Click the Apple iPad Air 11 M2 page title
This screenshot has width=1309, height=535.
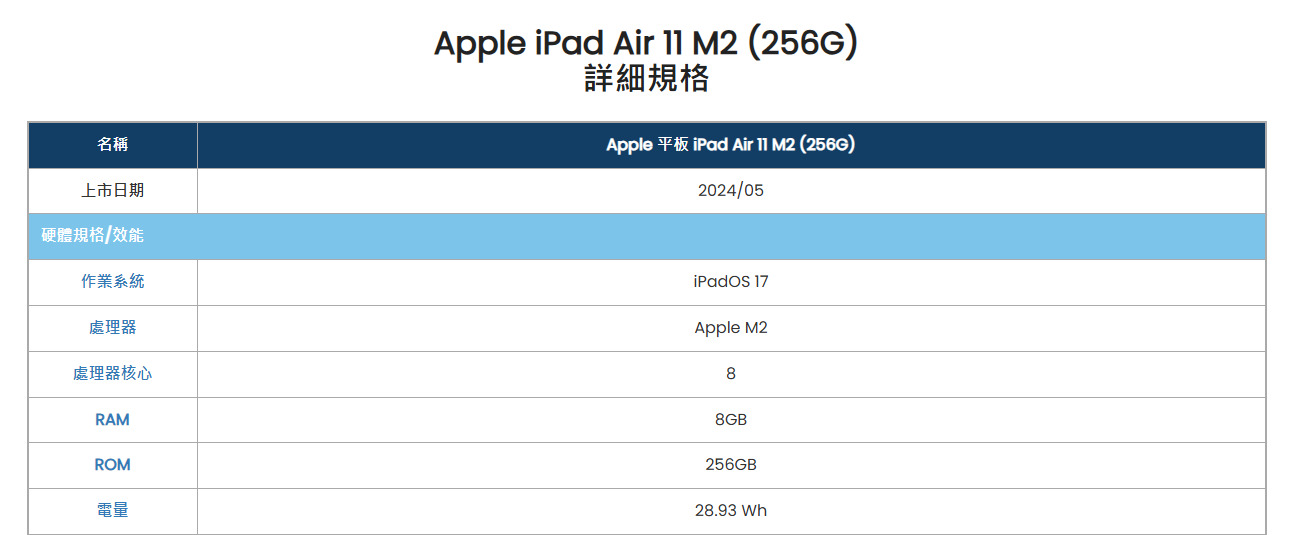[646, 44]
